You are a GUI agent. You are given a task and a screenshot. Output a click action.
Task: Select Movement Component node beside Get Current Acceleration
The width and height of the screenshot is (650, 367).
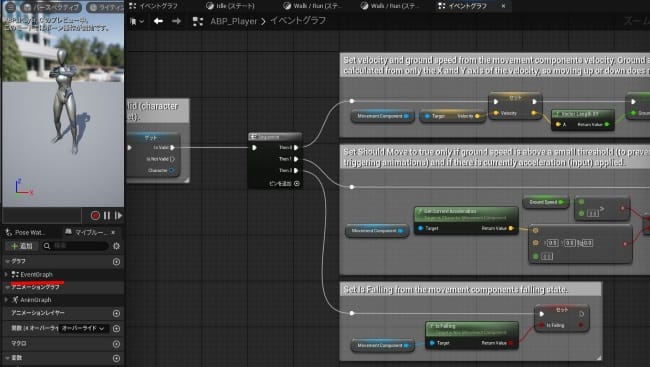pos(376,231)
